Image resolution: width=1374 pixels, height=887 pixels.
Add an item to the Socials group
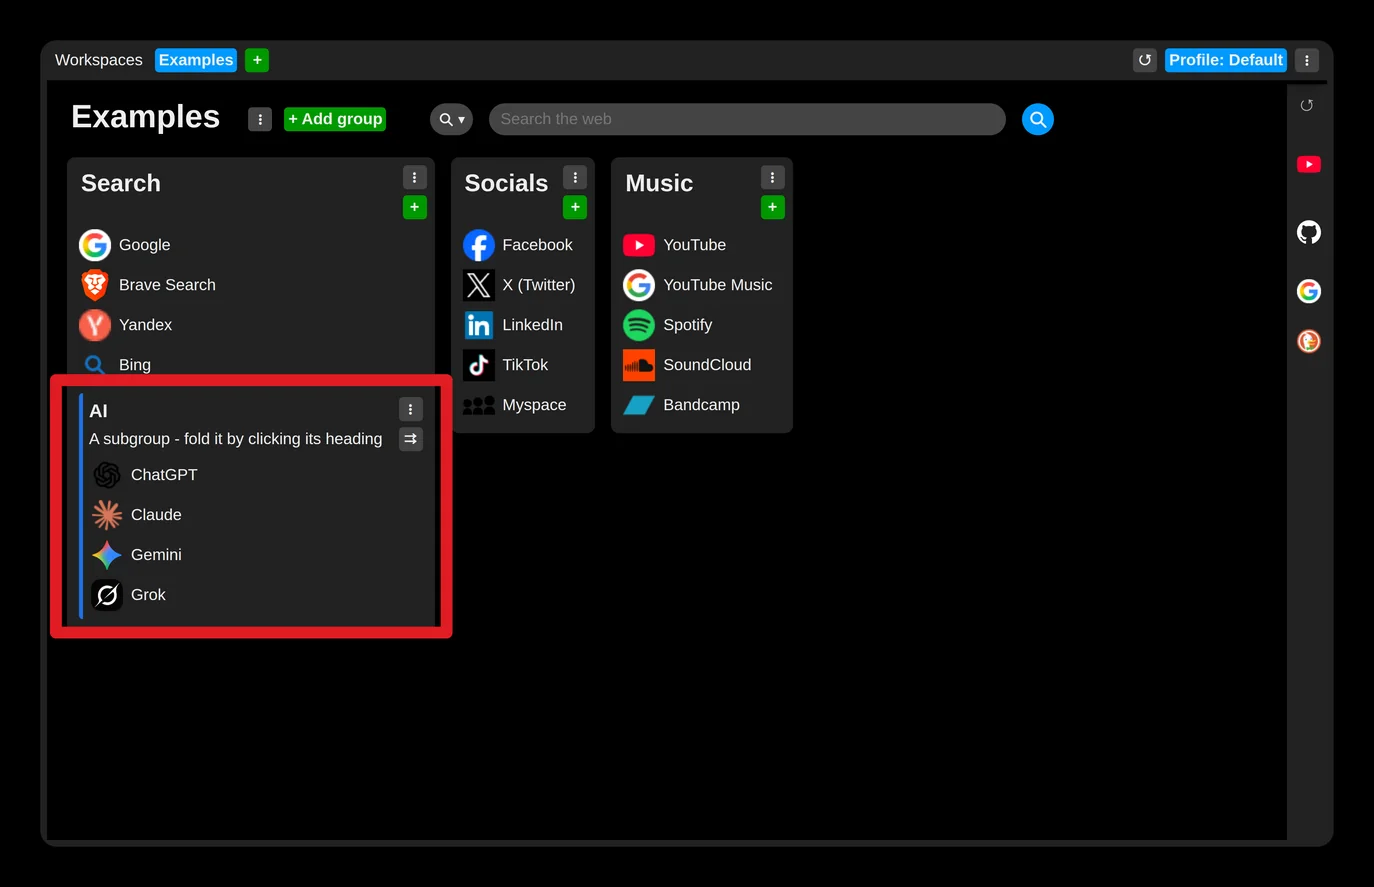coord(575,207)
